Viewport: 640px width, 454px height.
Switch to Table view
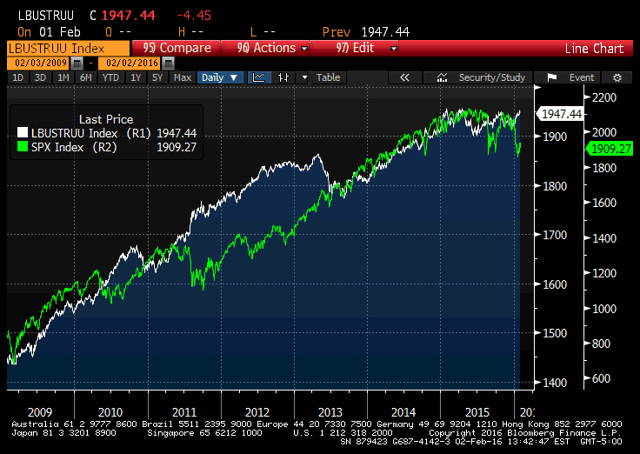tap(328, 78)
